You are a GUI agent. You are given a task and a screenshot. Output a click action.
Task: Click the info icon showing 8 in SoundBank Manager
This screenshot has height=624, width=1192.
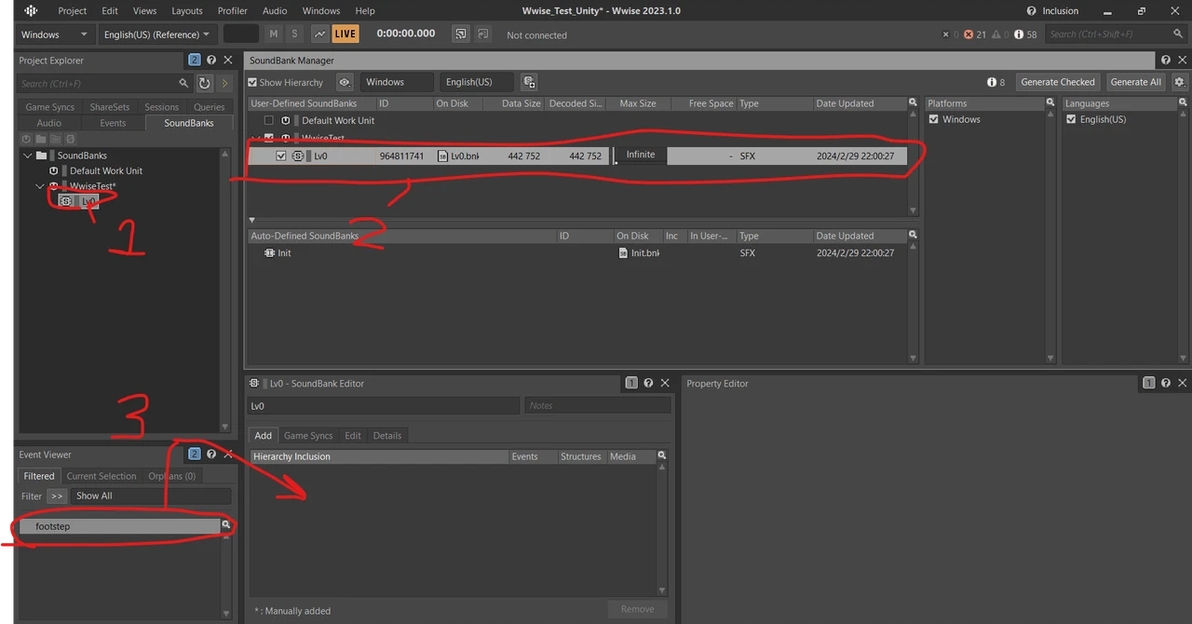[991, 82]
